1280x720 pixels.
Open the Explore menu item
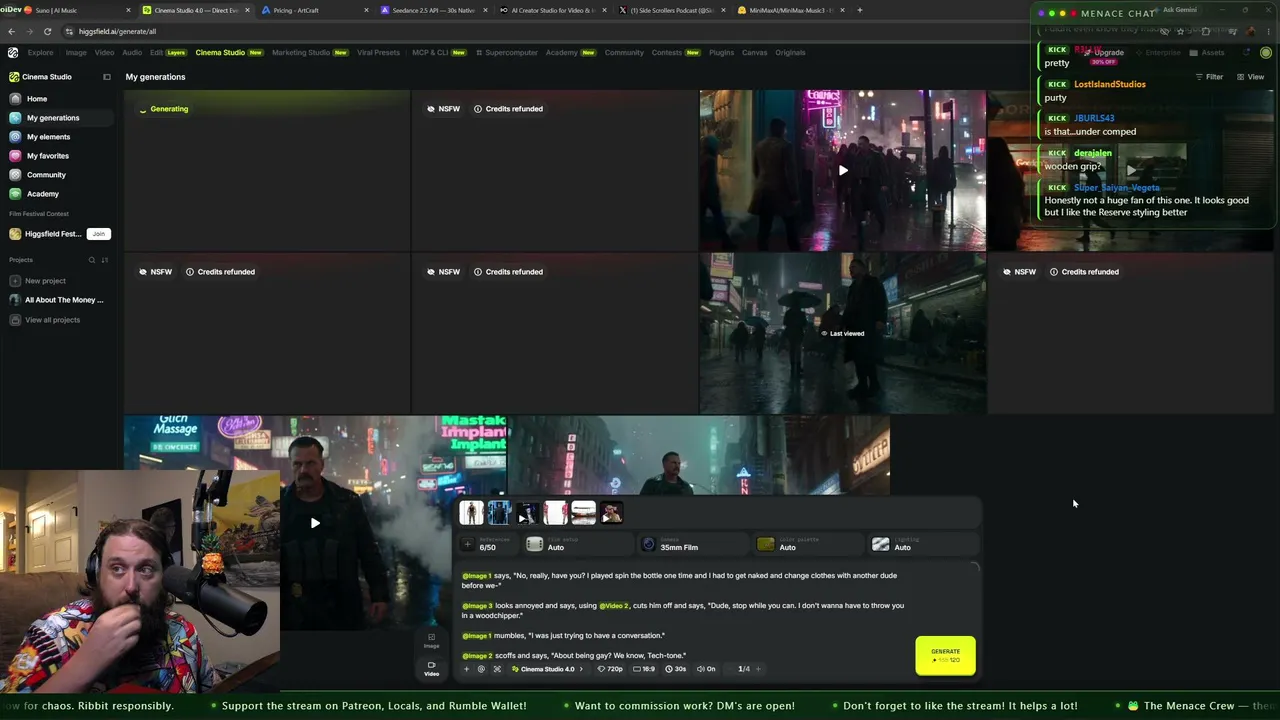pyautogui.click(x=40, y=52)
